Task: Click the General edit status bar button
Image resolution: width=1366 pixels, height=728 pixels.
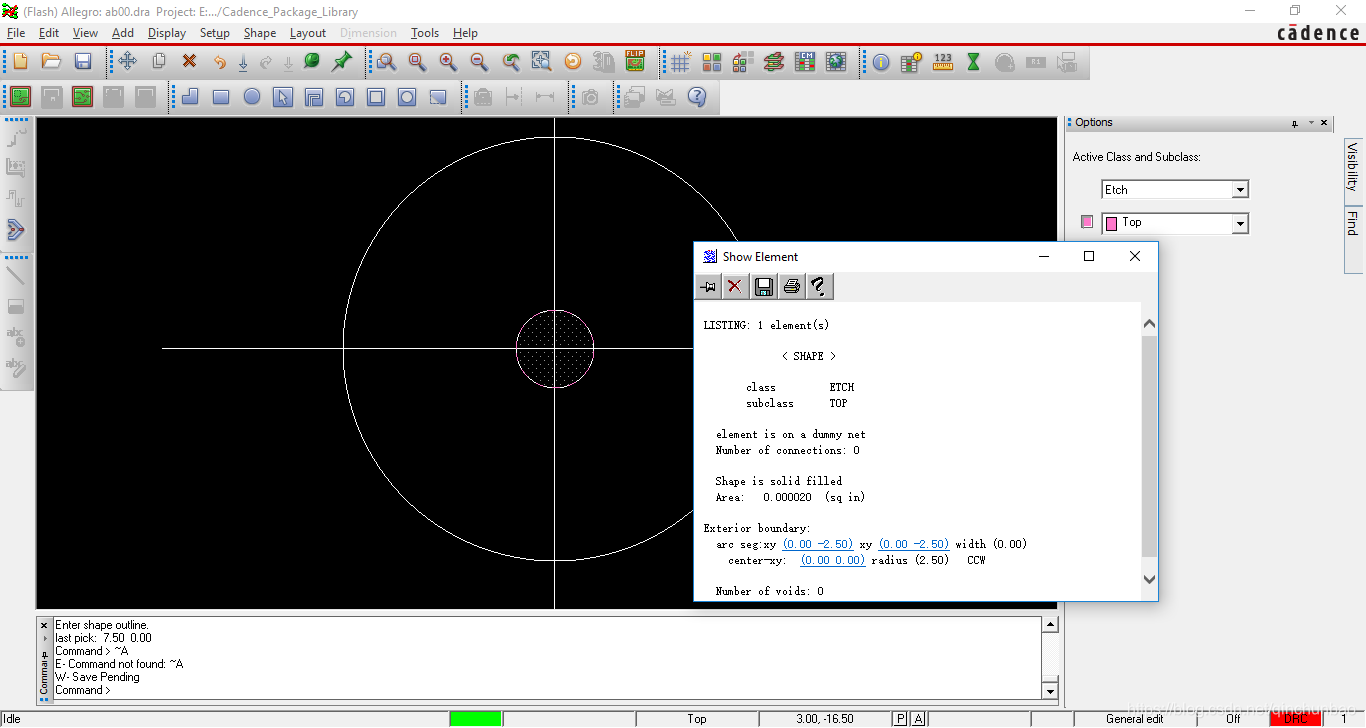Action: (1134, 718)
